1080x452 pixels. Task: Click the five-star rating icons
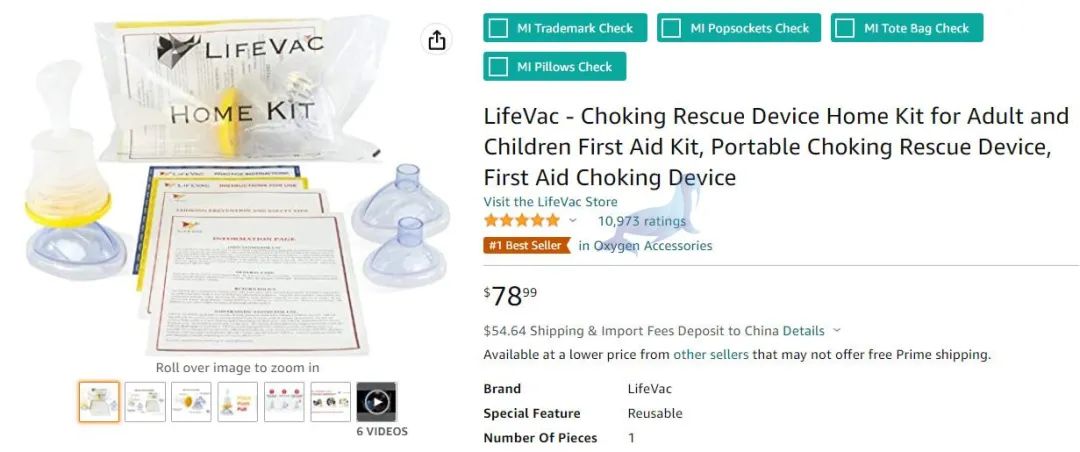(521, 221)
